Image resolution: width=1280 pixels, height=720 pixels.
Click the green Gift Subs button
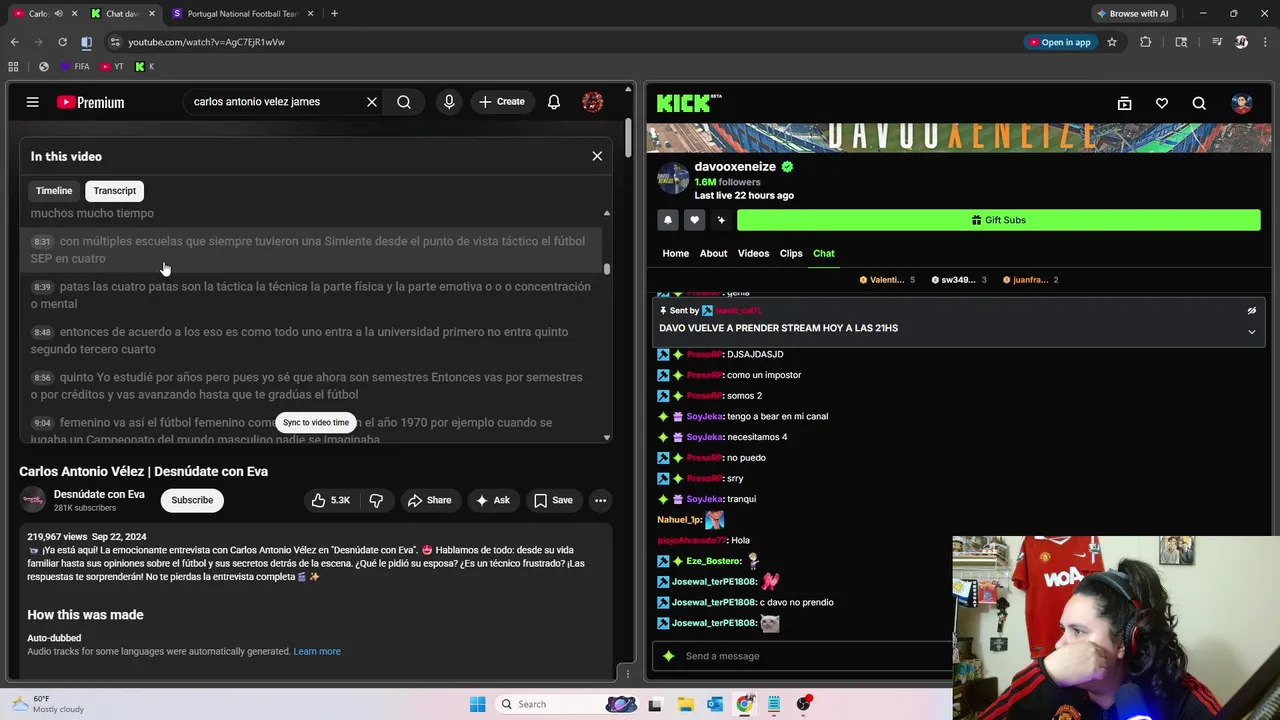(x=998, y=220)
